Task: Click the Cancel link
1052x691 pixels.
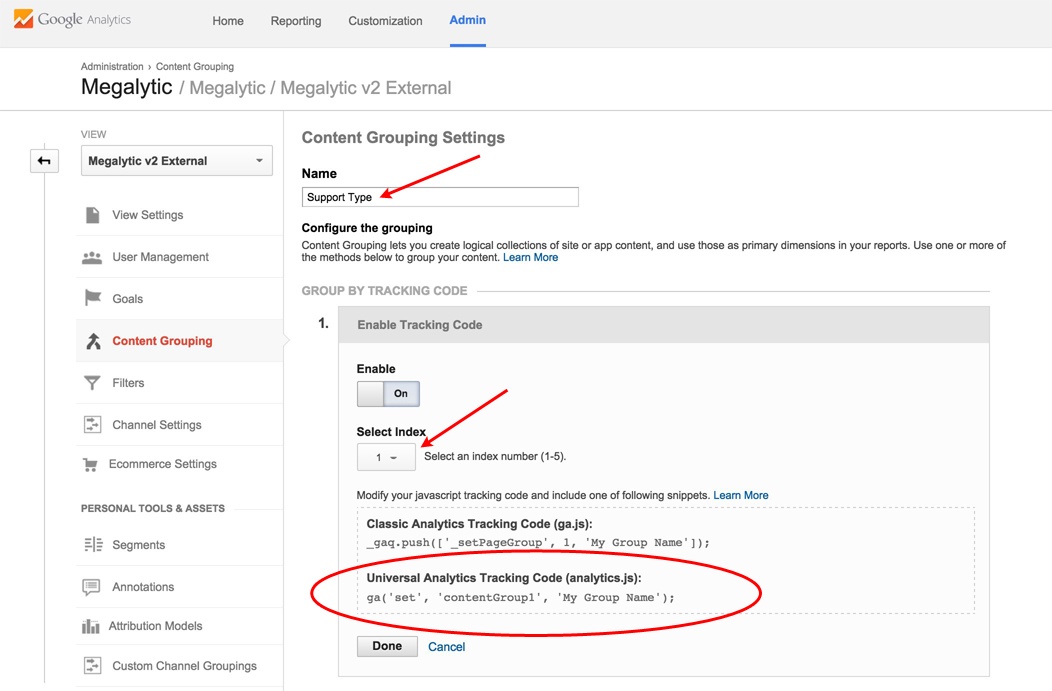Action: coord(446,647)
